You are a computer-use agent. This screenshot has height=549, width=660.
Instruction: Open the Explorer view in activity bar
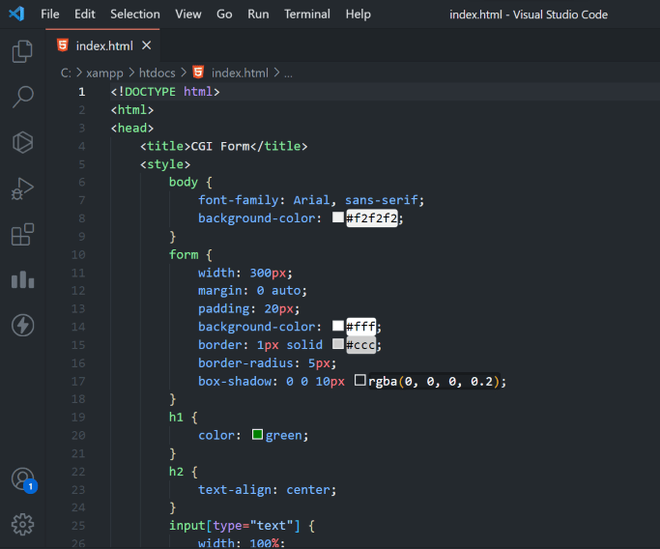(x=22, y=51)
